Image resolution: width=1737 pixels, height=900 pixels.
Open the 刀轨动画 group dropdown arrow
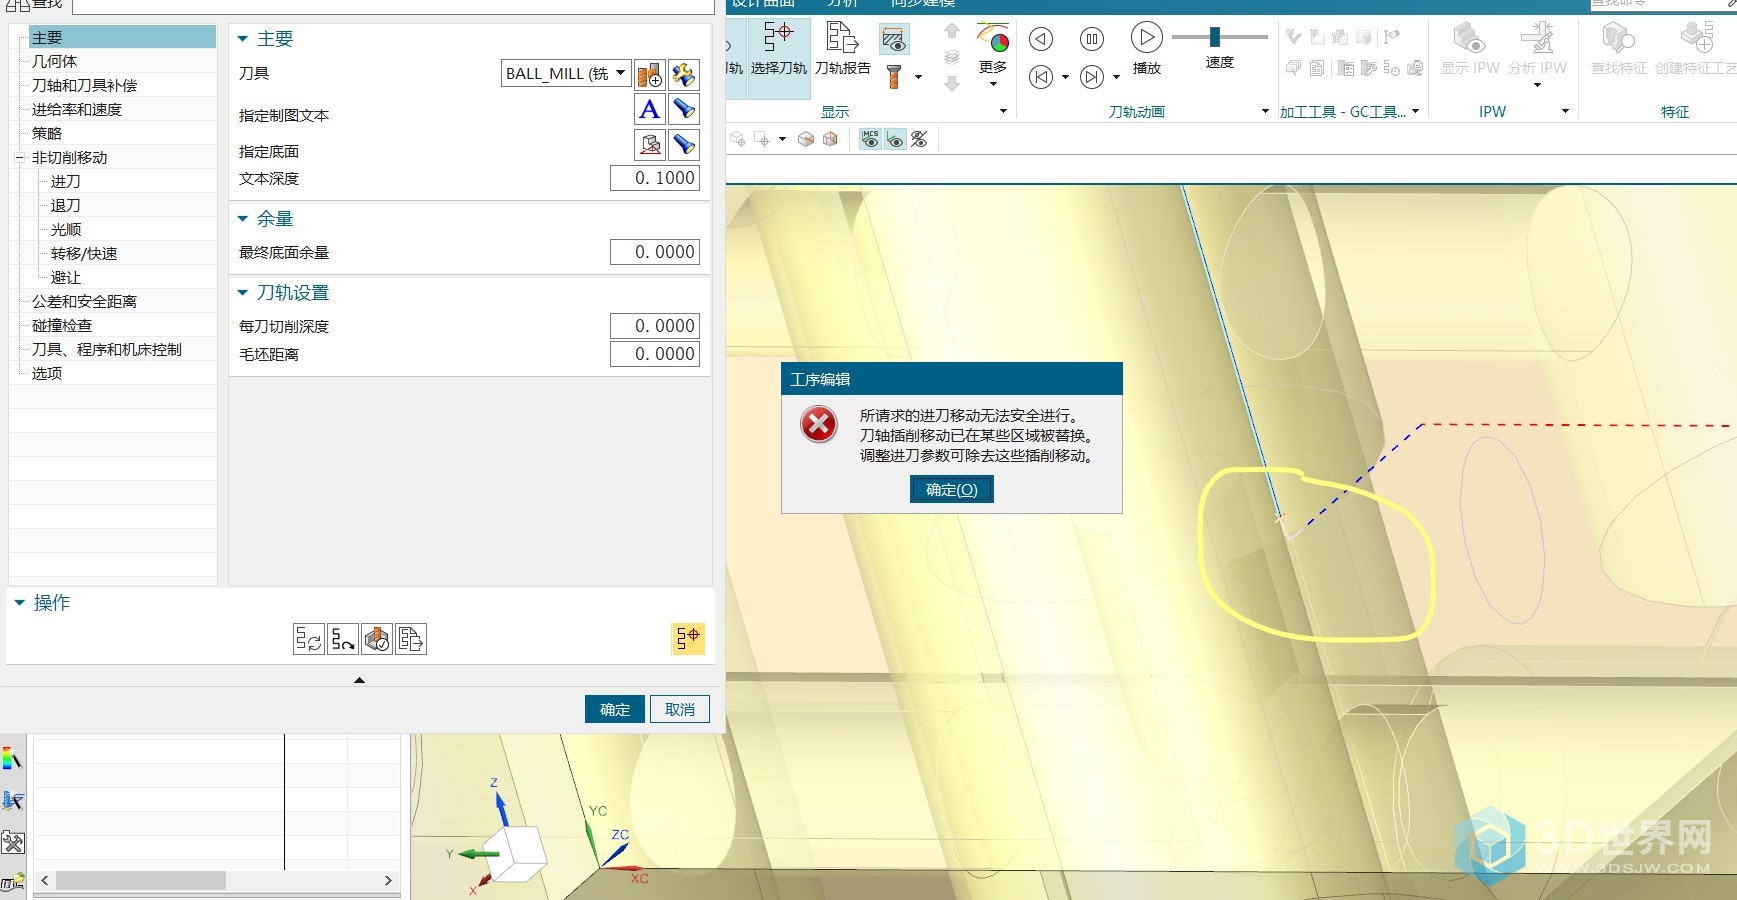pos(1265,112)
